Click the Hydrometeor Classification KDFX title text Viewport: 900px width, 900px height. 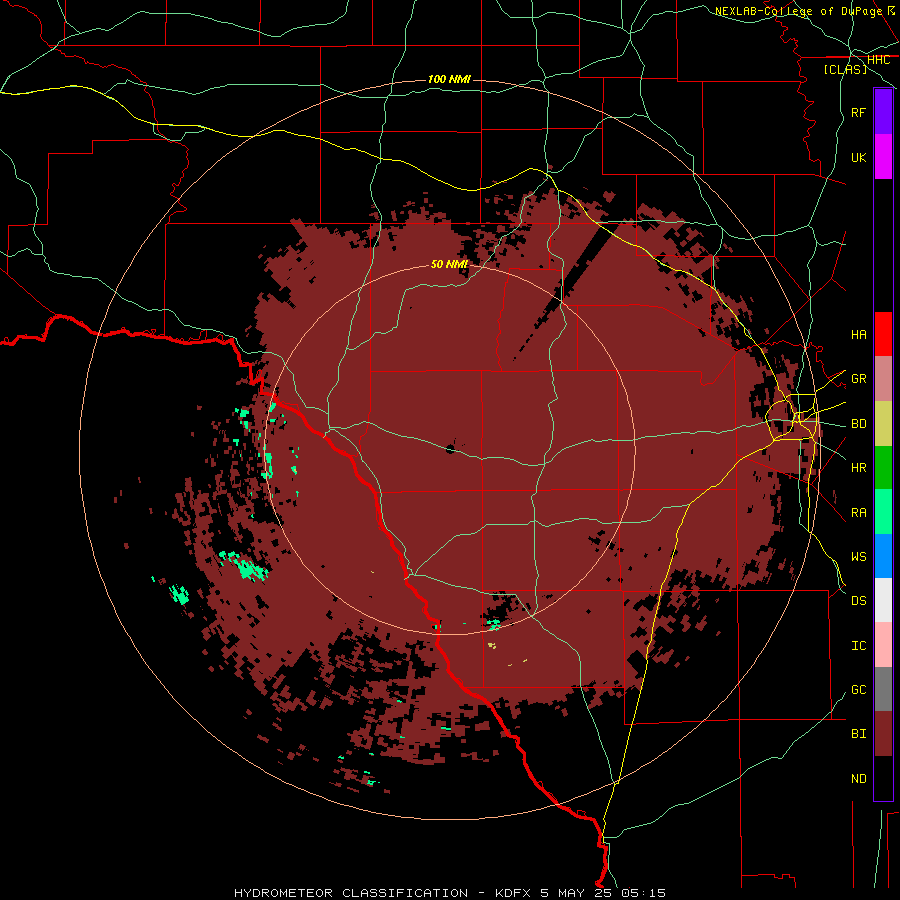[x=449, y=893]
